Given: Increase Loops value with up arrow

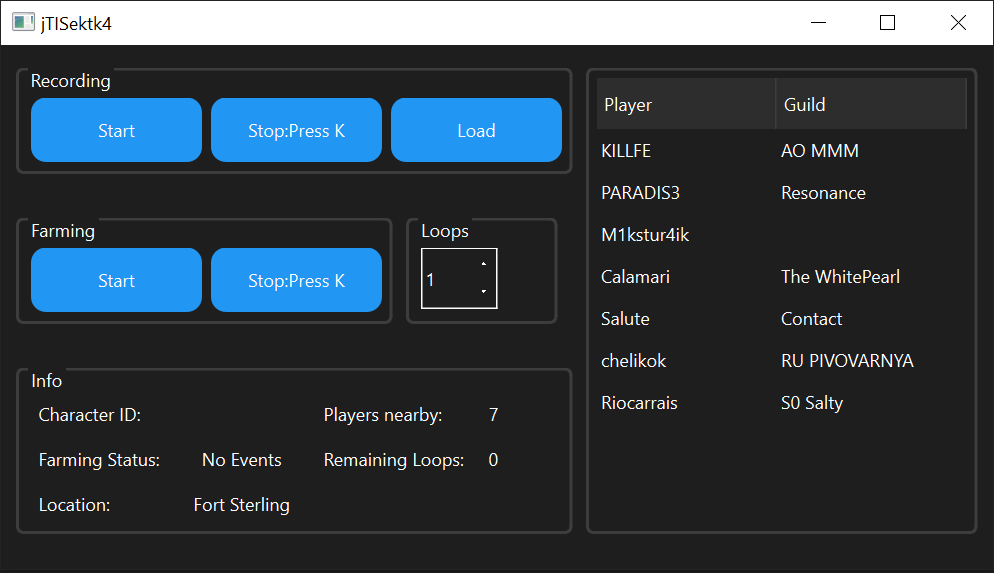Looking at the screenshot, I should pyautogui.click(x=484, y=265).
